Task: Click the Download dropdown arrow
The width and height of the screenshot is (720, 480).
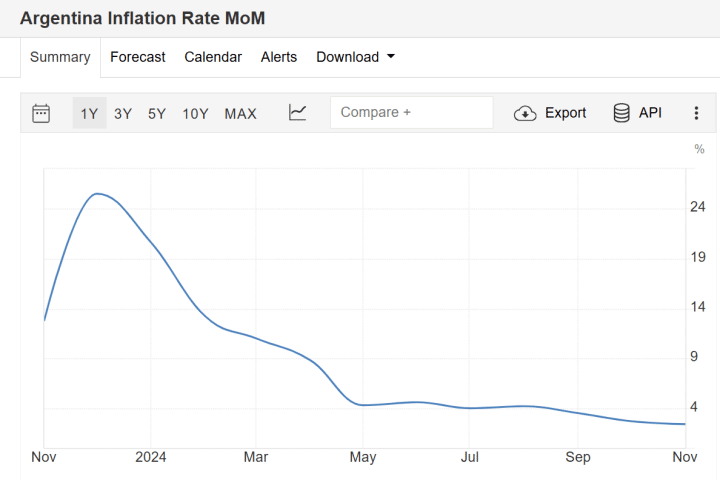Action: 390,57
